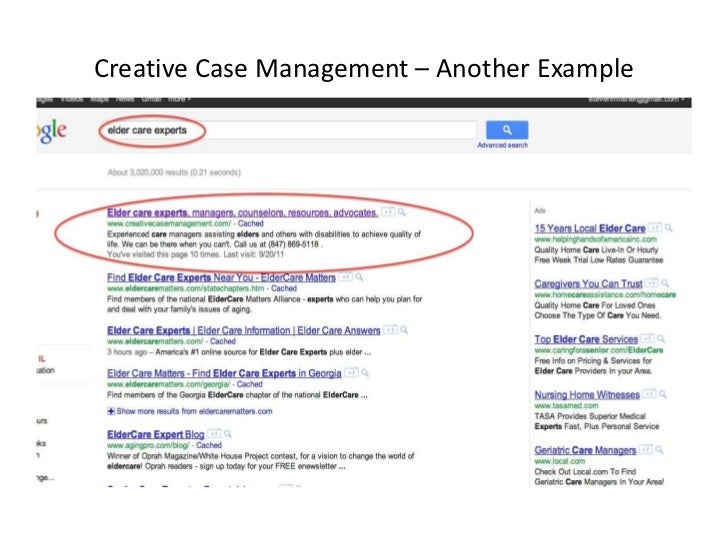Open 'Find Elder Care Experts Near You' result
This screenshot has width=728, height=546.
coord(221,278)
